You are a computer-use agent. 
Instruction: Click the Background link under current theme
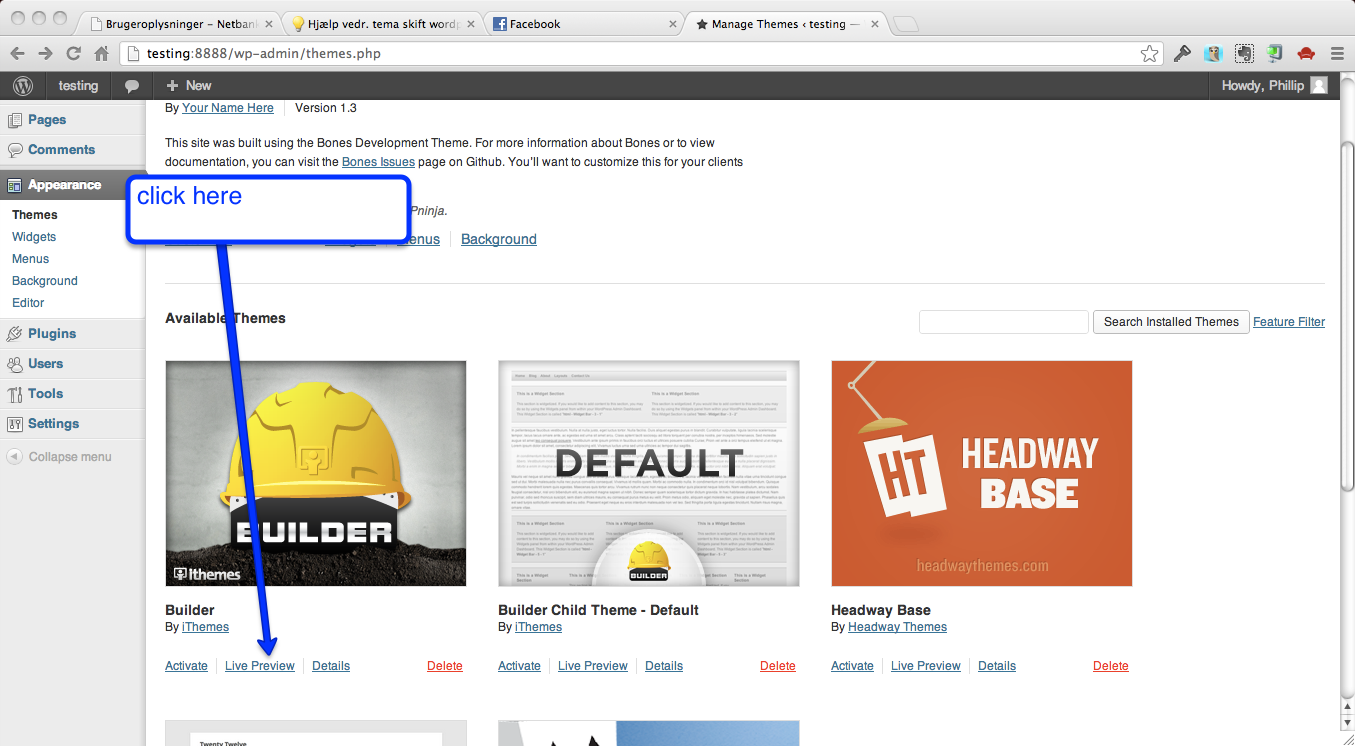pos(499,240)
